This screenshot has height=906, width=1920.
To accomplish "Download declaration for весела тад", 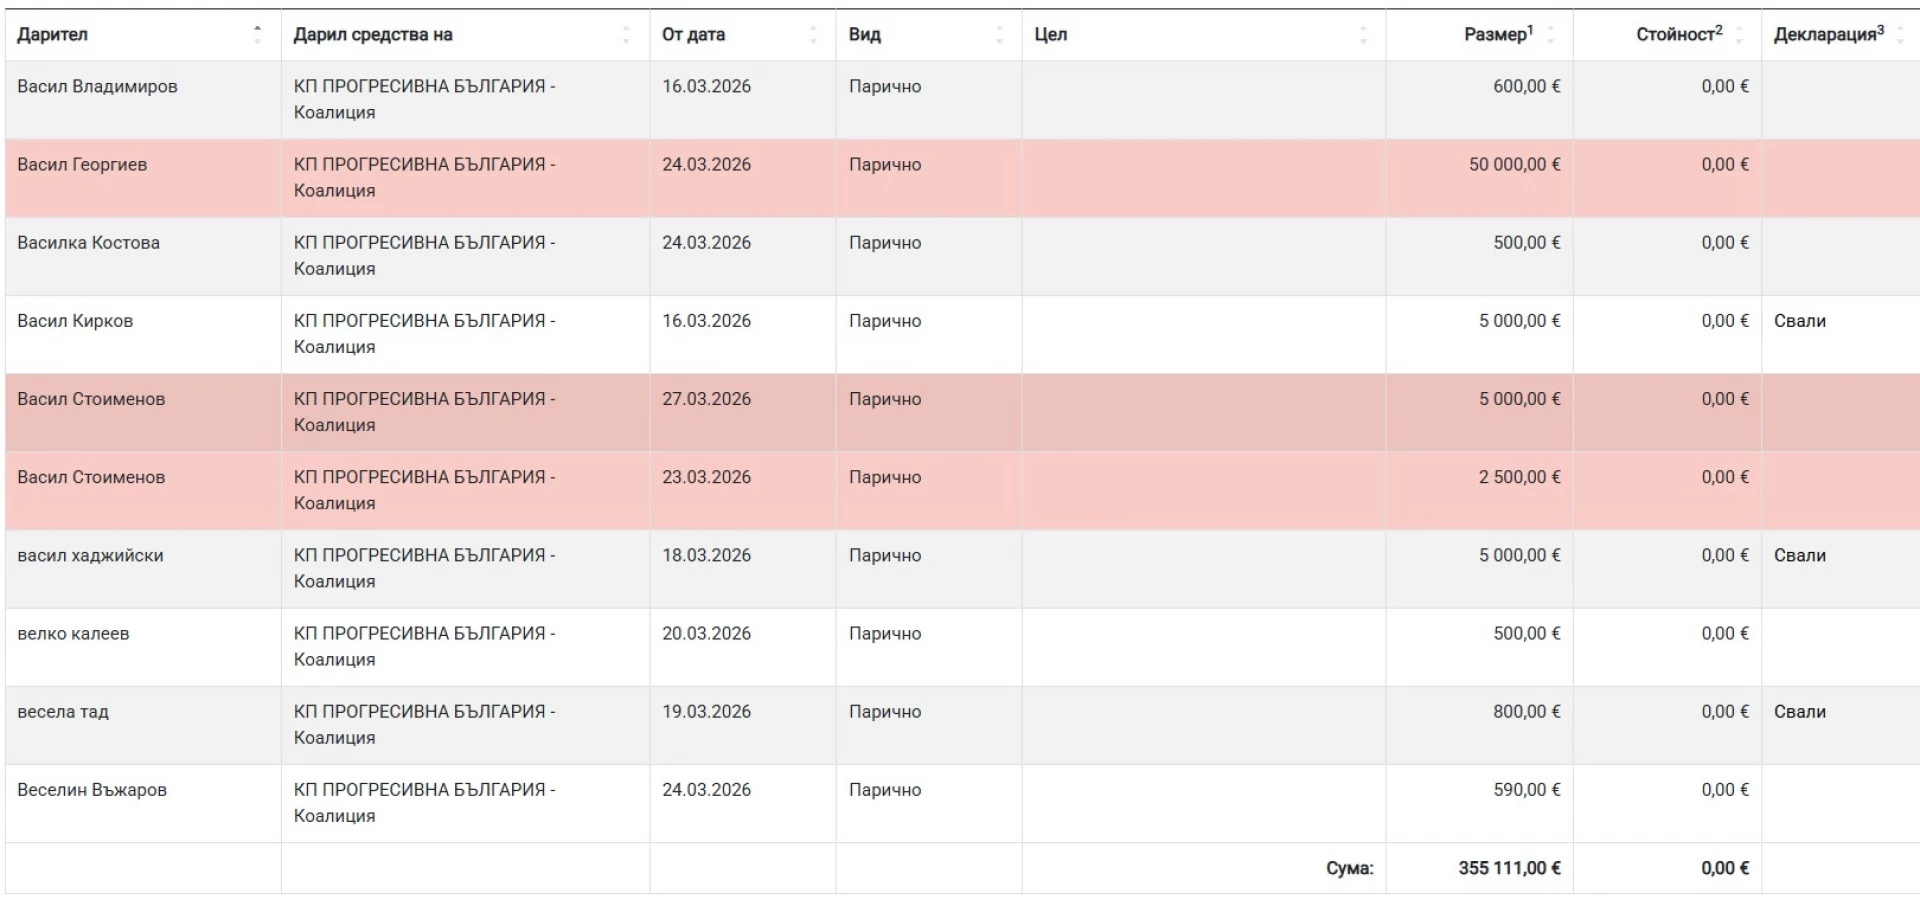I will pyautogui.click(x=1799, y=712).
